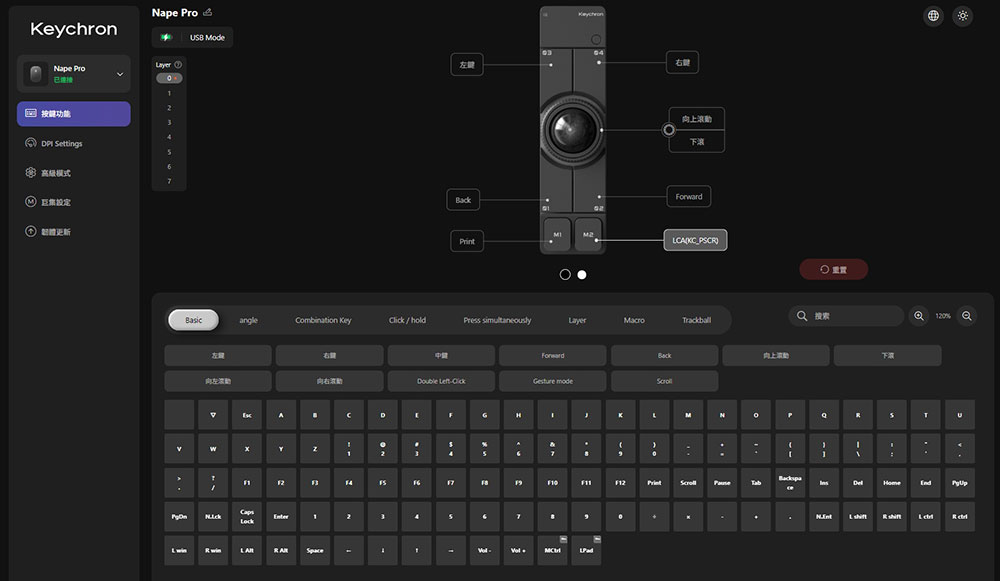Switch to the Combination Key tab

click(x=323, y=320)
